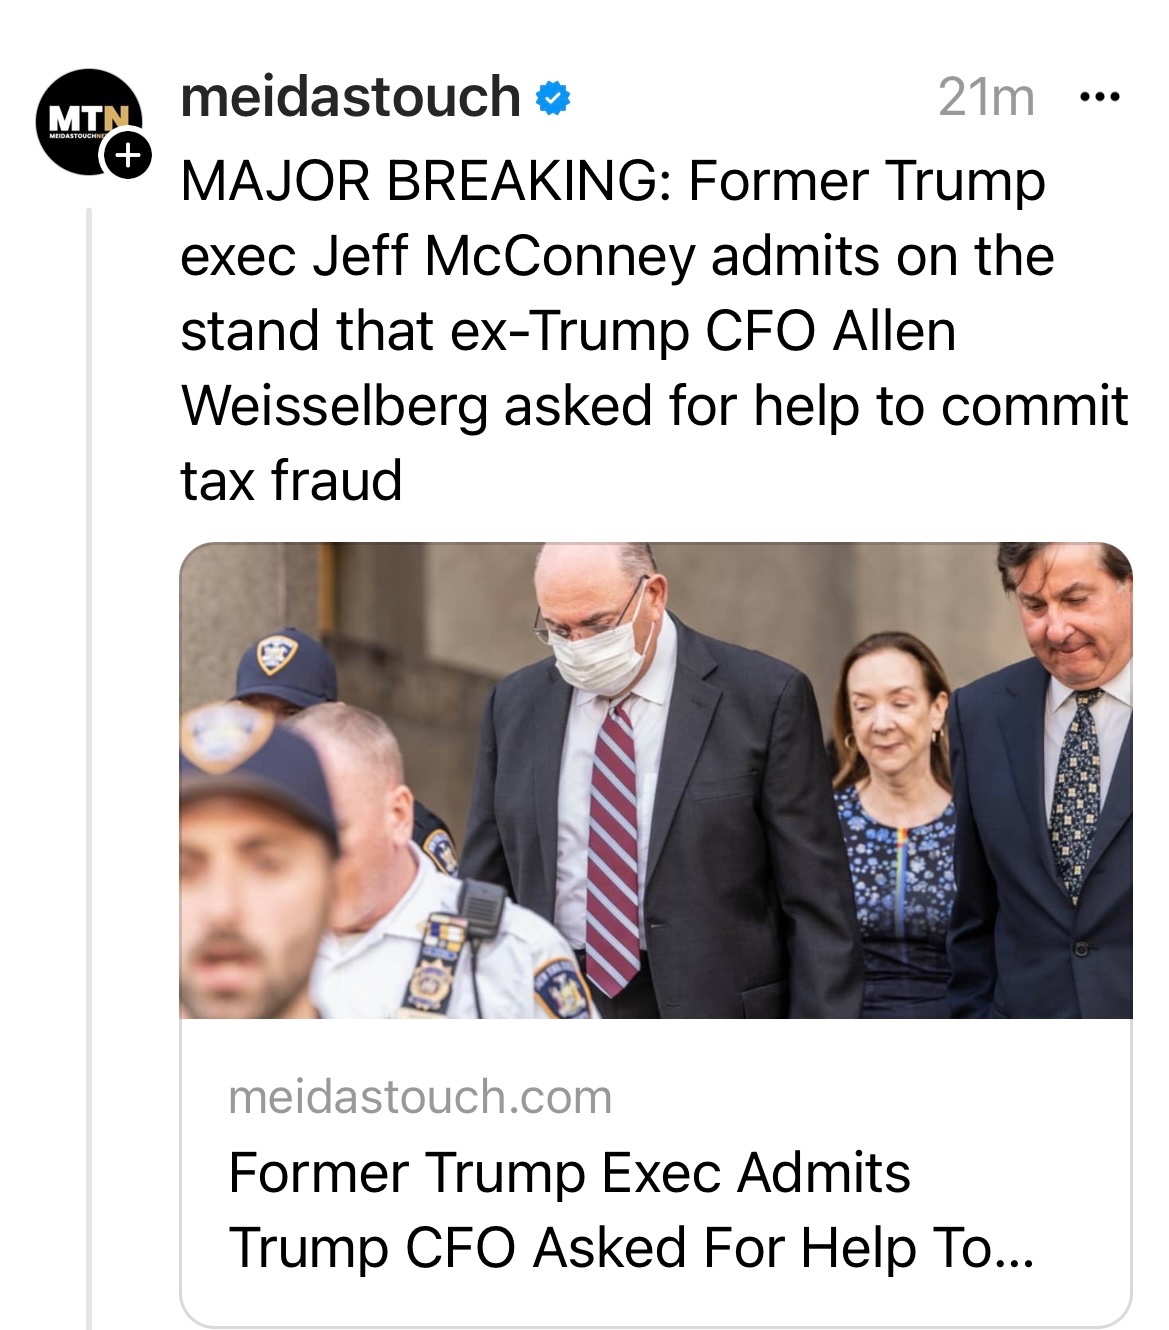Image resolution: width=1169 pixels, height=1330 pixels.
Task: Open the courthouse photo link preview
Action: pyautogui.click(x=655, y=780)
